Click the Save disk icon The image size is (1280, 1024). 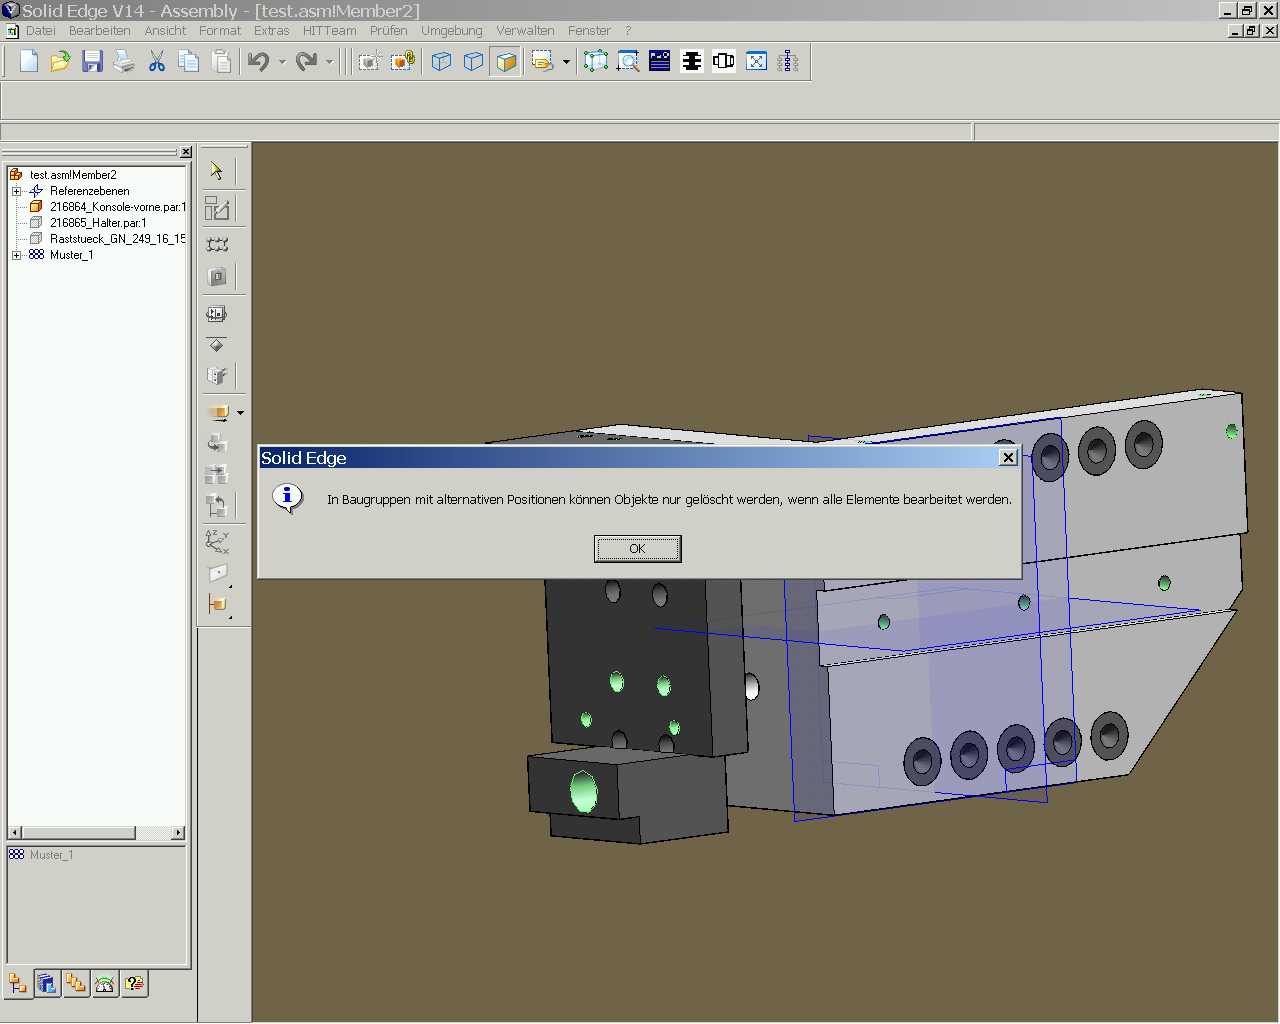pyautogui.click(x=92, y=62)
